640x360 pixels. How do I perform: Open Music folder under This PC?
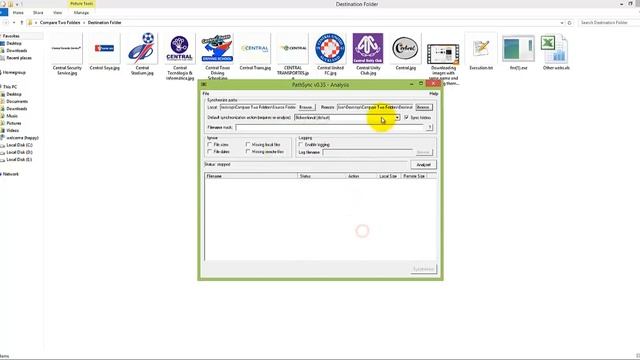click(x=12, y=116)
